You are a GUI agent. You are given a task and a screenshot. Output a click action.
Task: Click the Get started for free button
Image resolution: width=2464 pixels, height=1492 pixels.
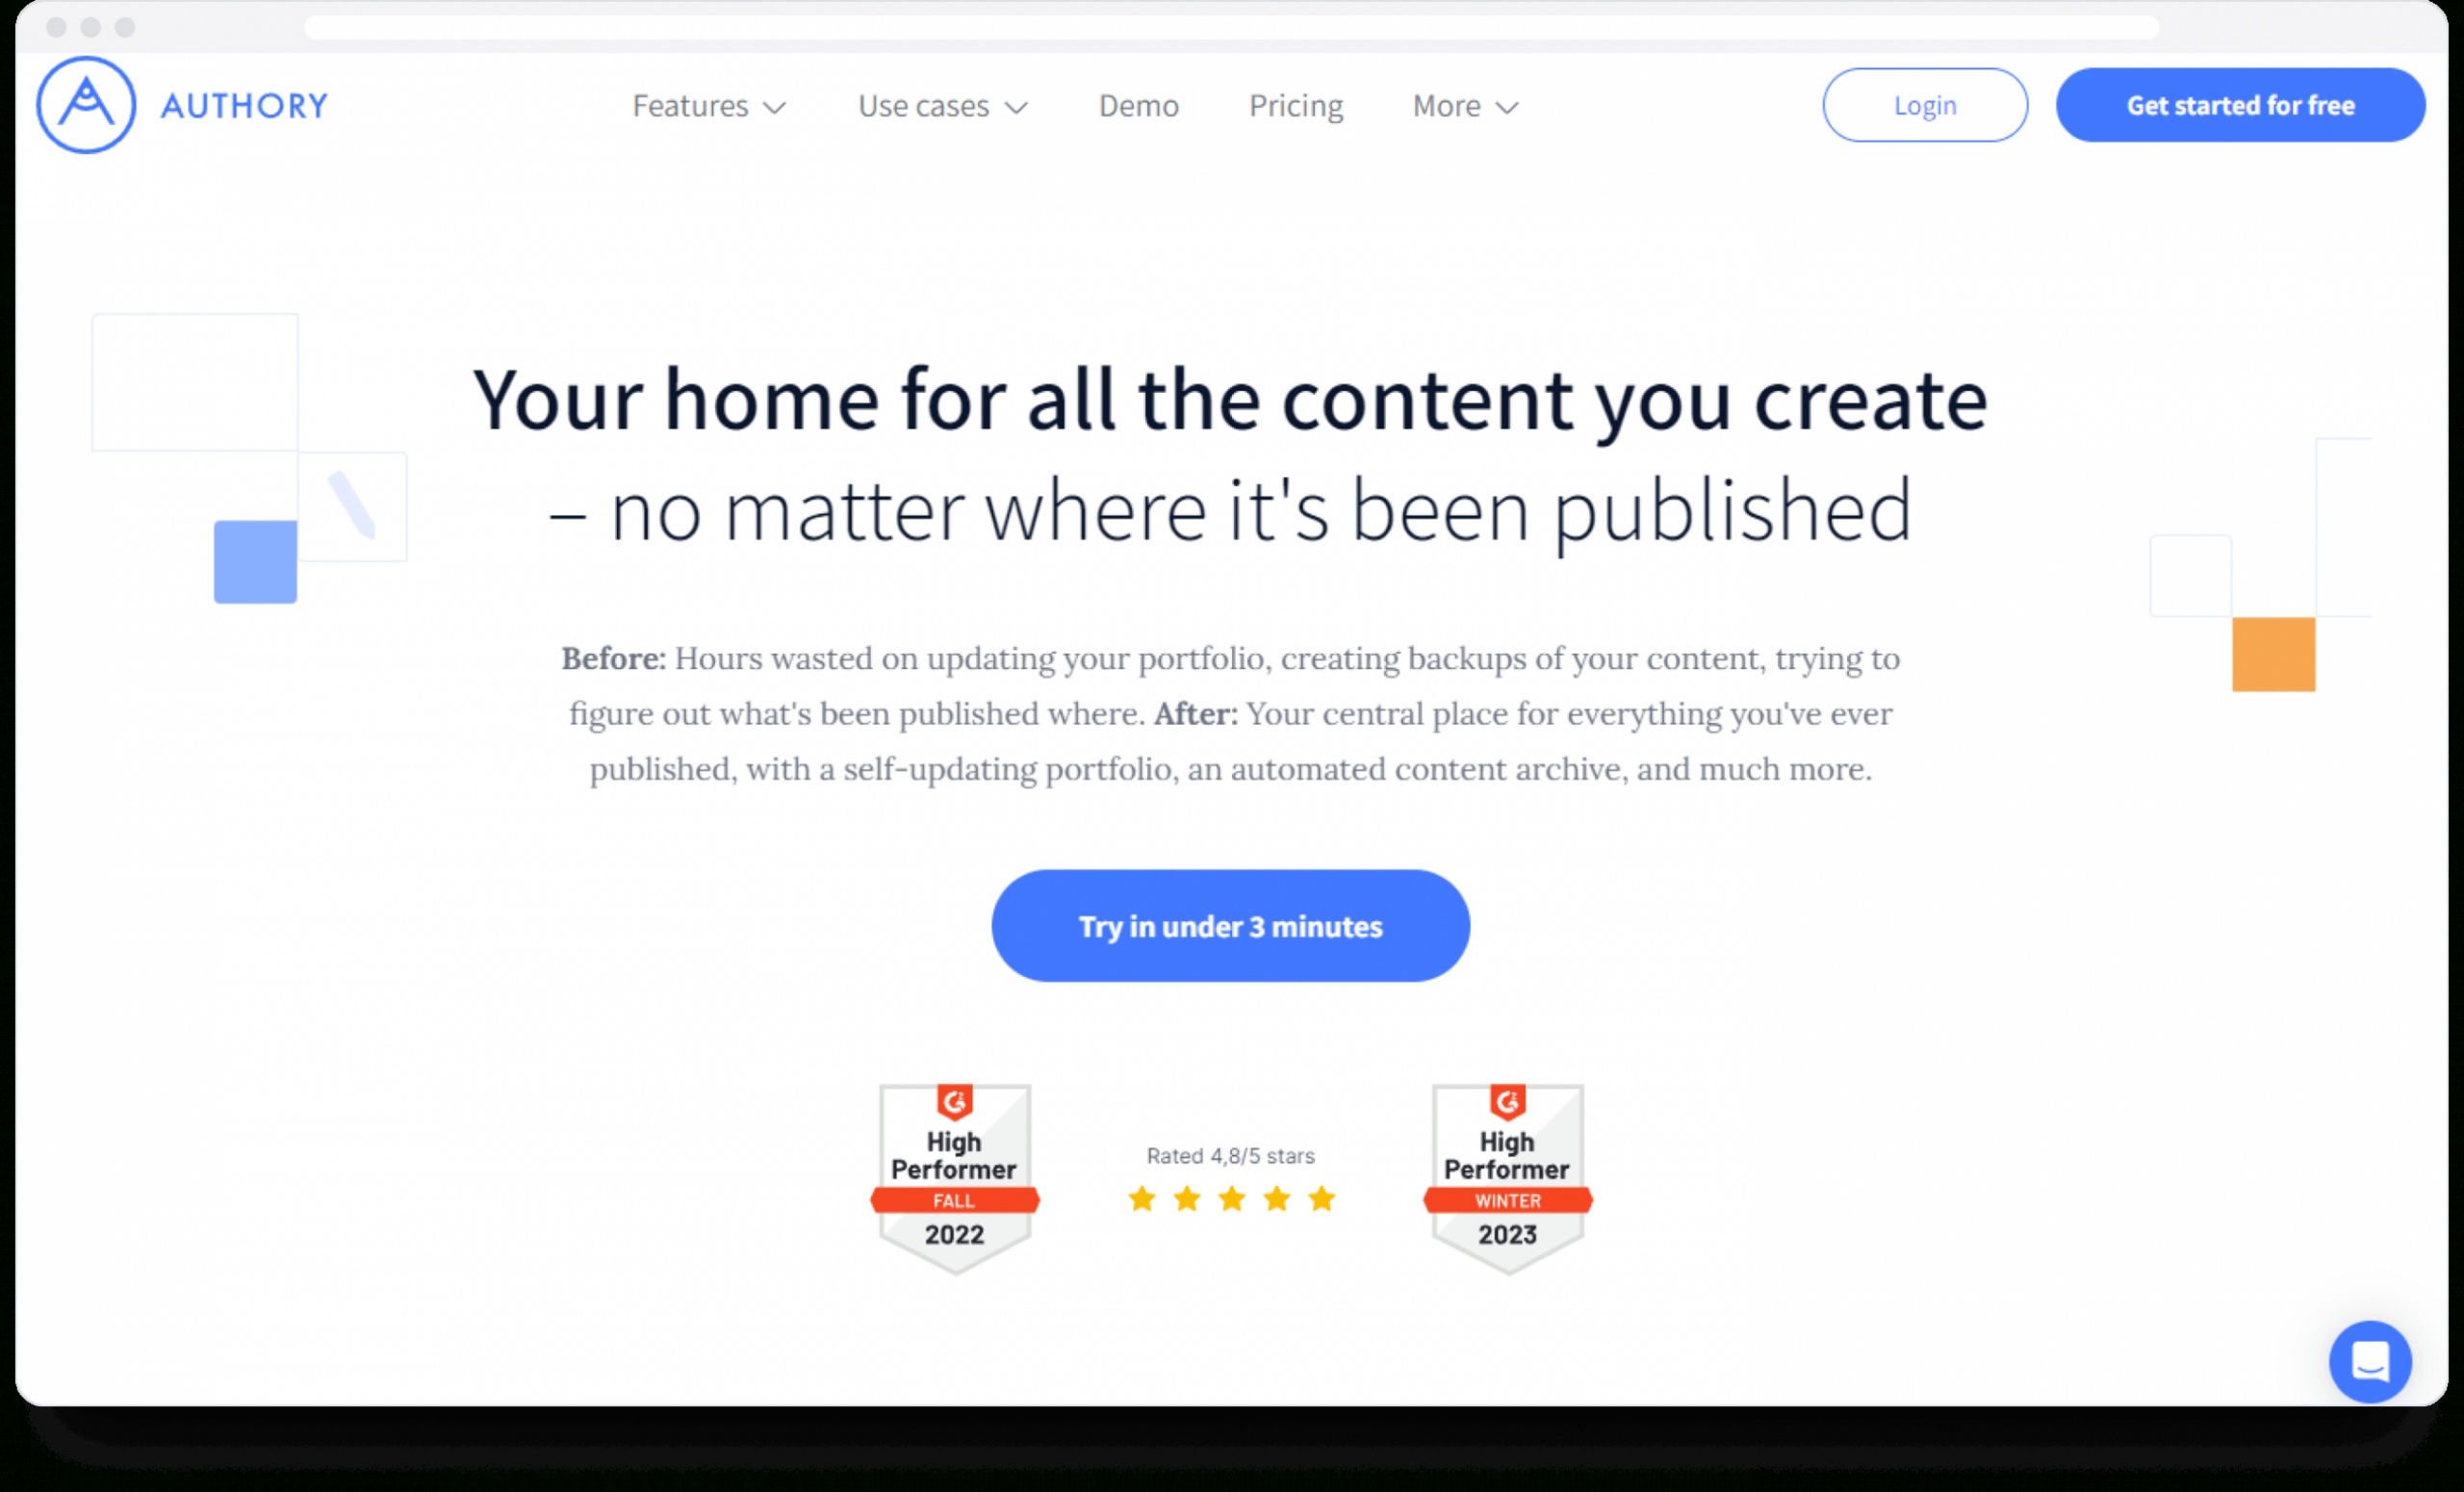[x=2243, y=106]
